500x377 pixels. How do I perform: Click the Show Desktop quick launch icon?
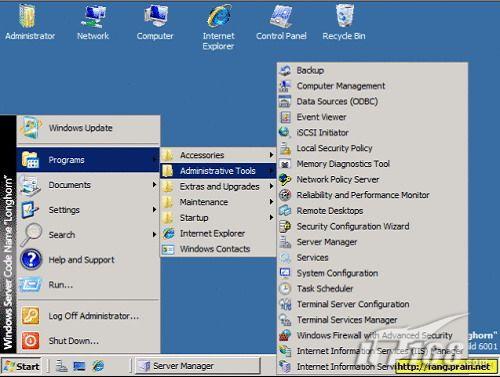click(x=79, y=366)
